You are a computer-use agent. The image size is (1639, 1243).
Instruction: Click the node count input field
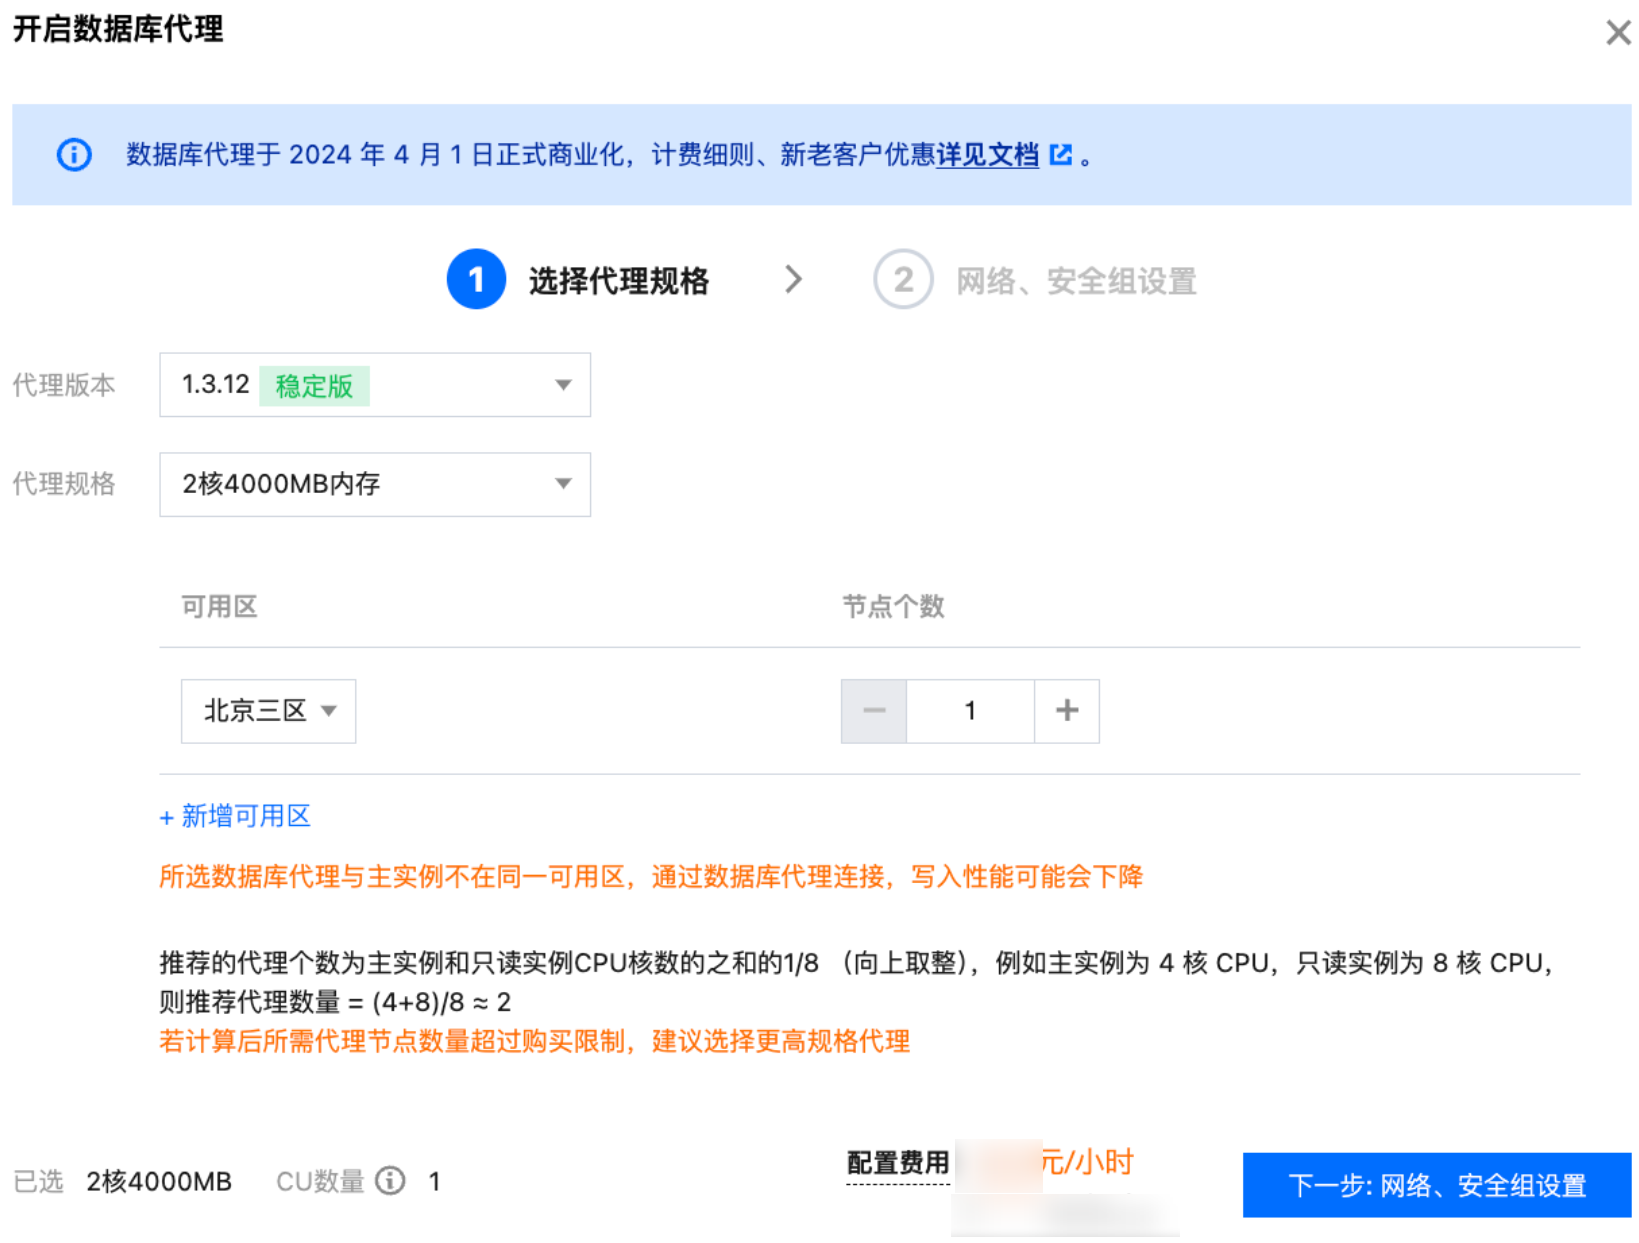(970, 711)
